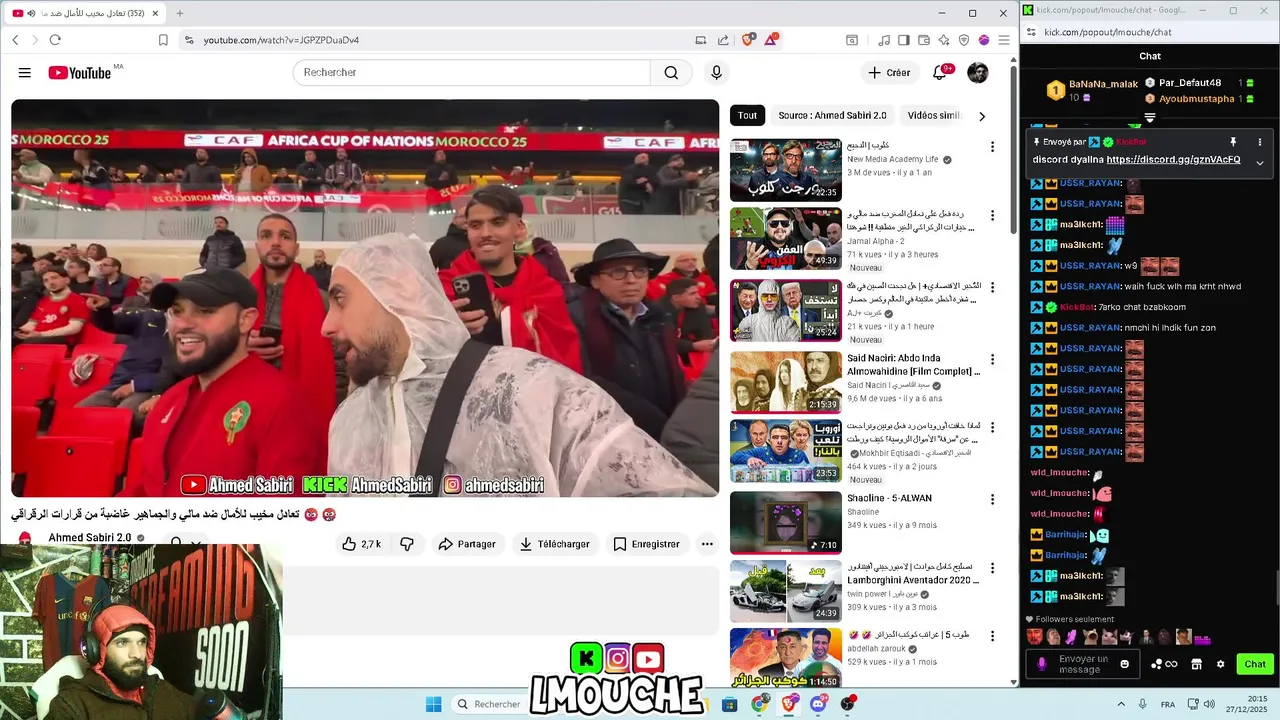
Task: Click the Partager button
Action: (x=466, y=544)
